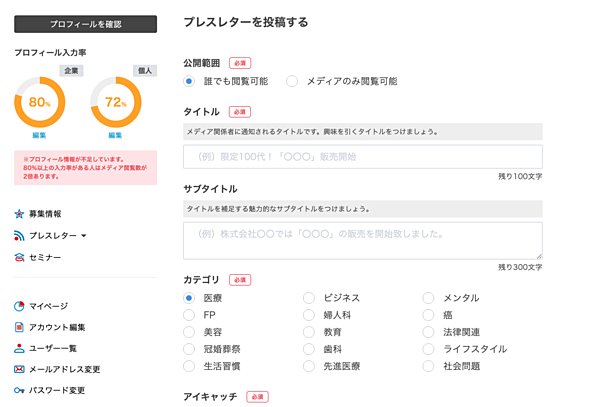Go to マイページ in the sidebar
Viewport: 600px width, 407px height.
click(x=48, y=306)
